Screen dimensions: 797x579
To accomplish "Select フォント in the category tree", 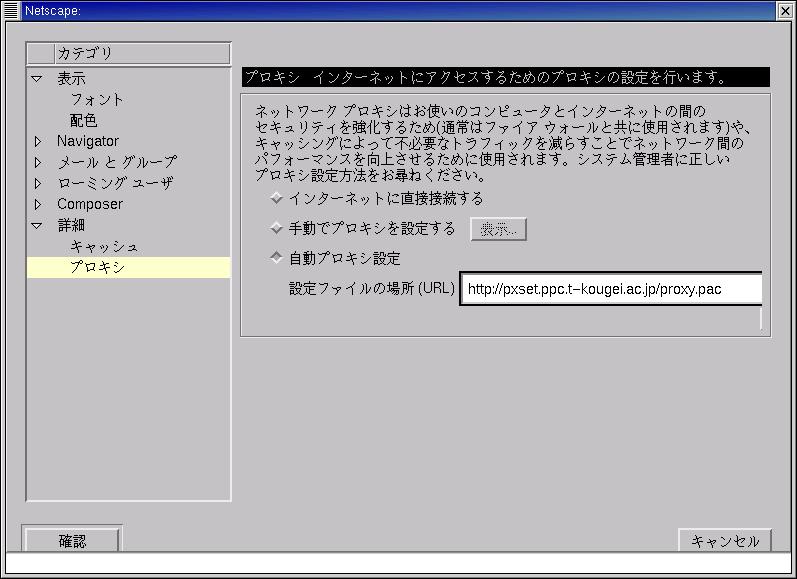I will pyautogui.click(x=97, y=100).
